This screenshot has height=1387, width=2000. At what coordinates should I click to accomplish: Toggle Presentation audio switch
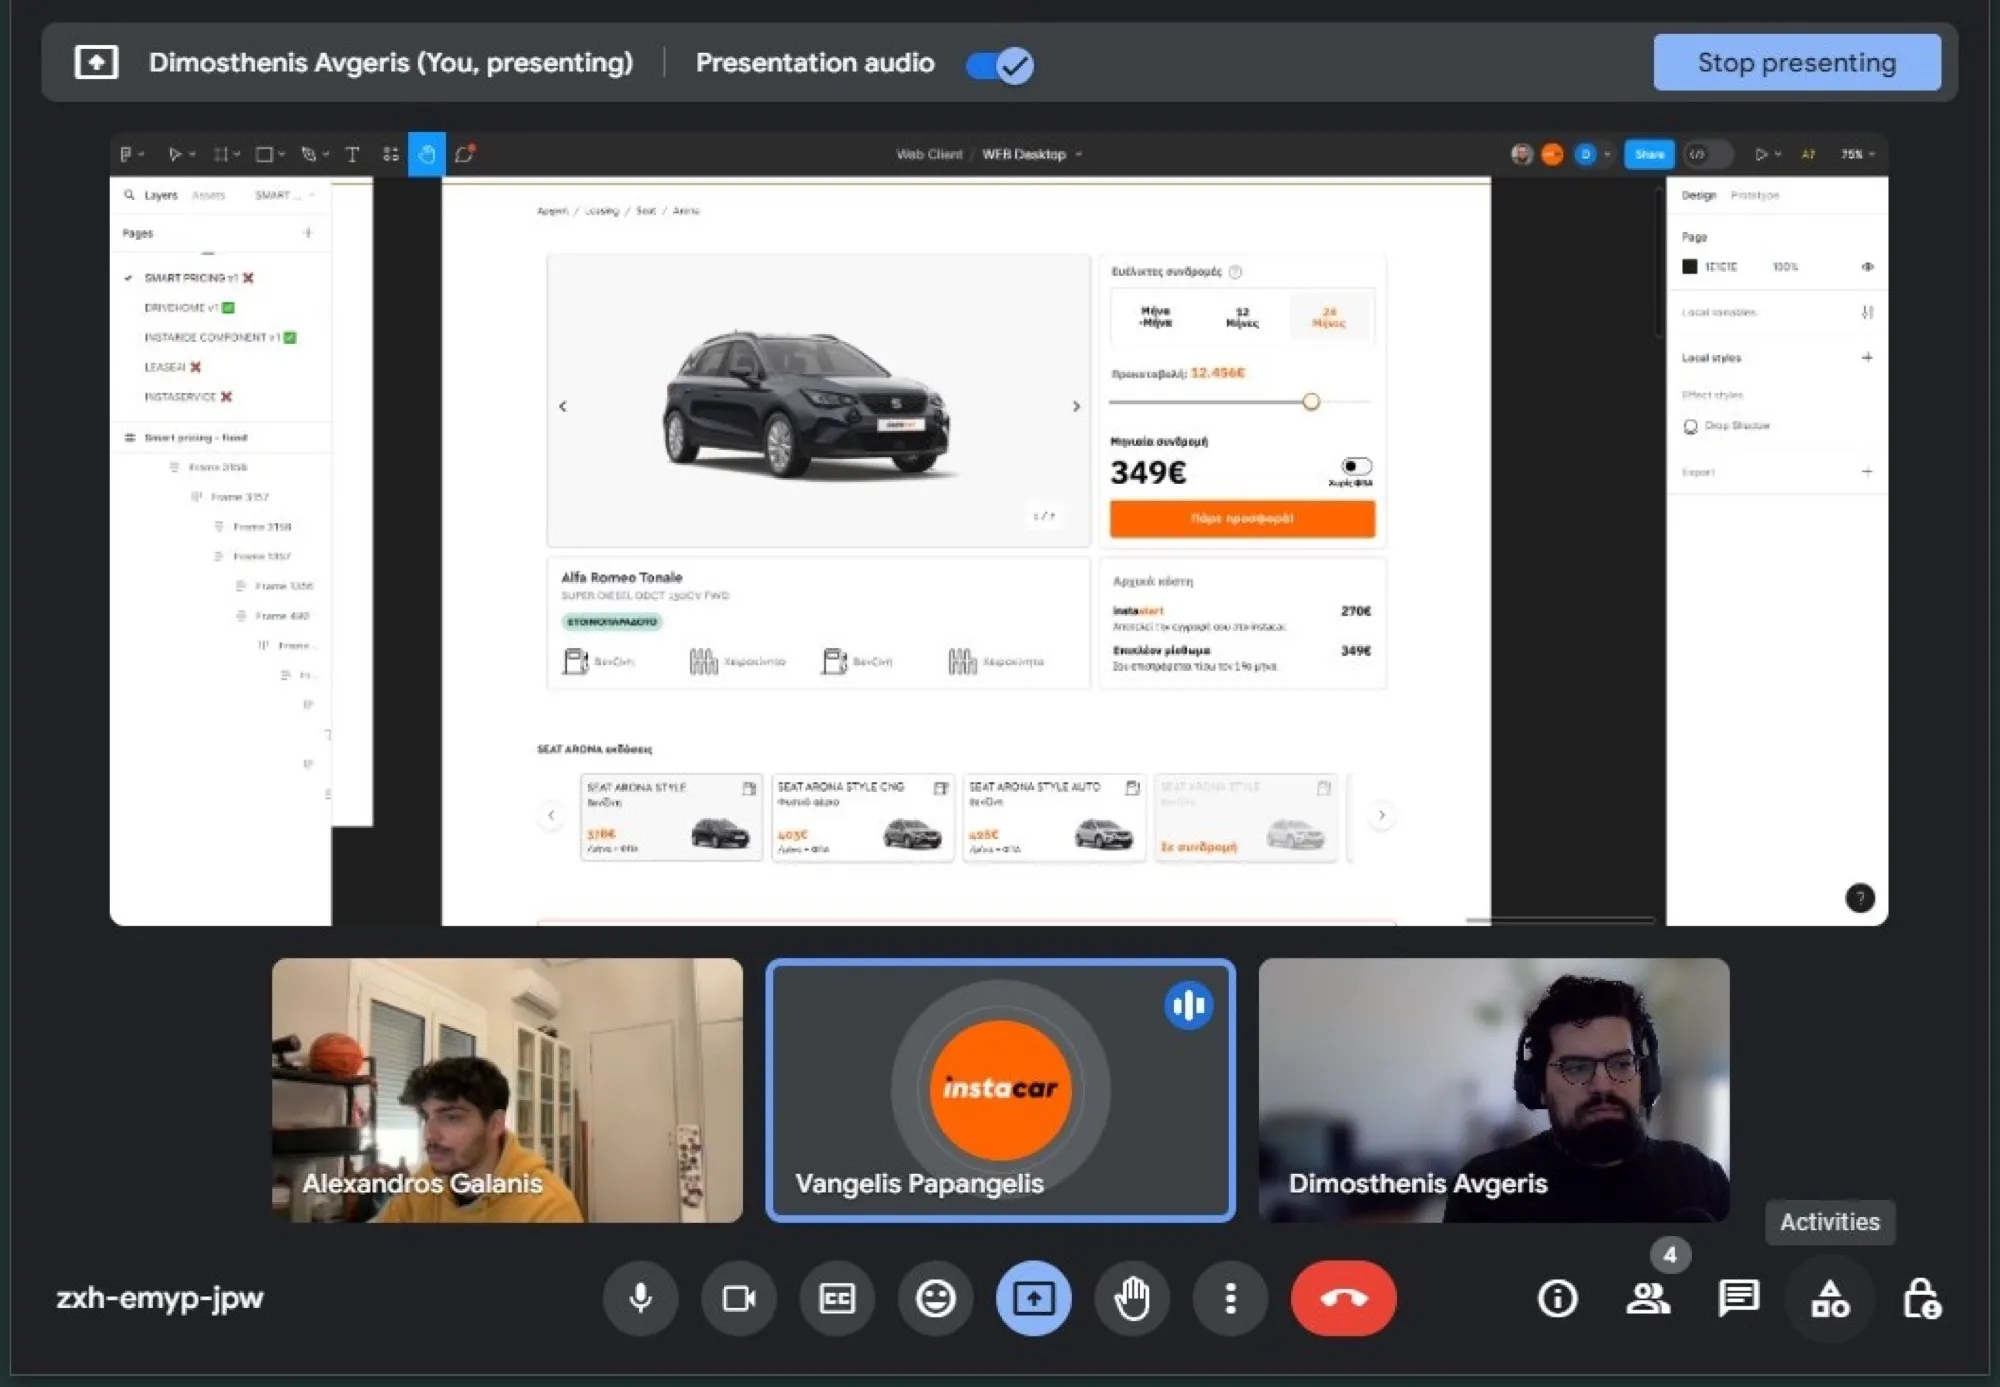tap(1000, 65)
